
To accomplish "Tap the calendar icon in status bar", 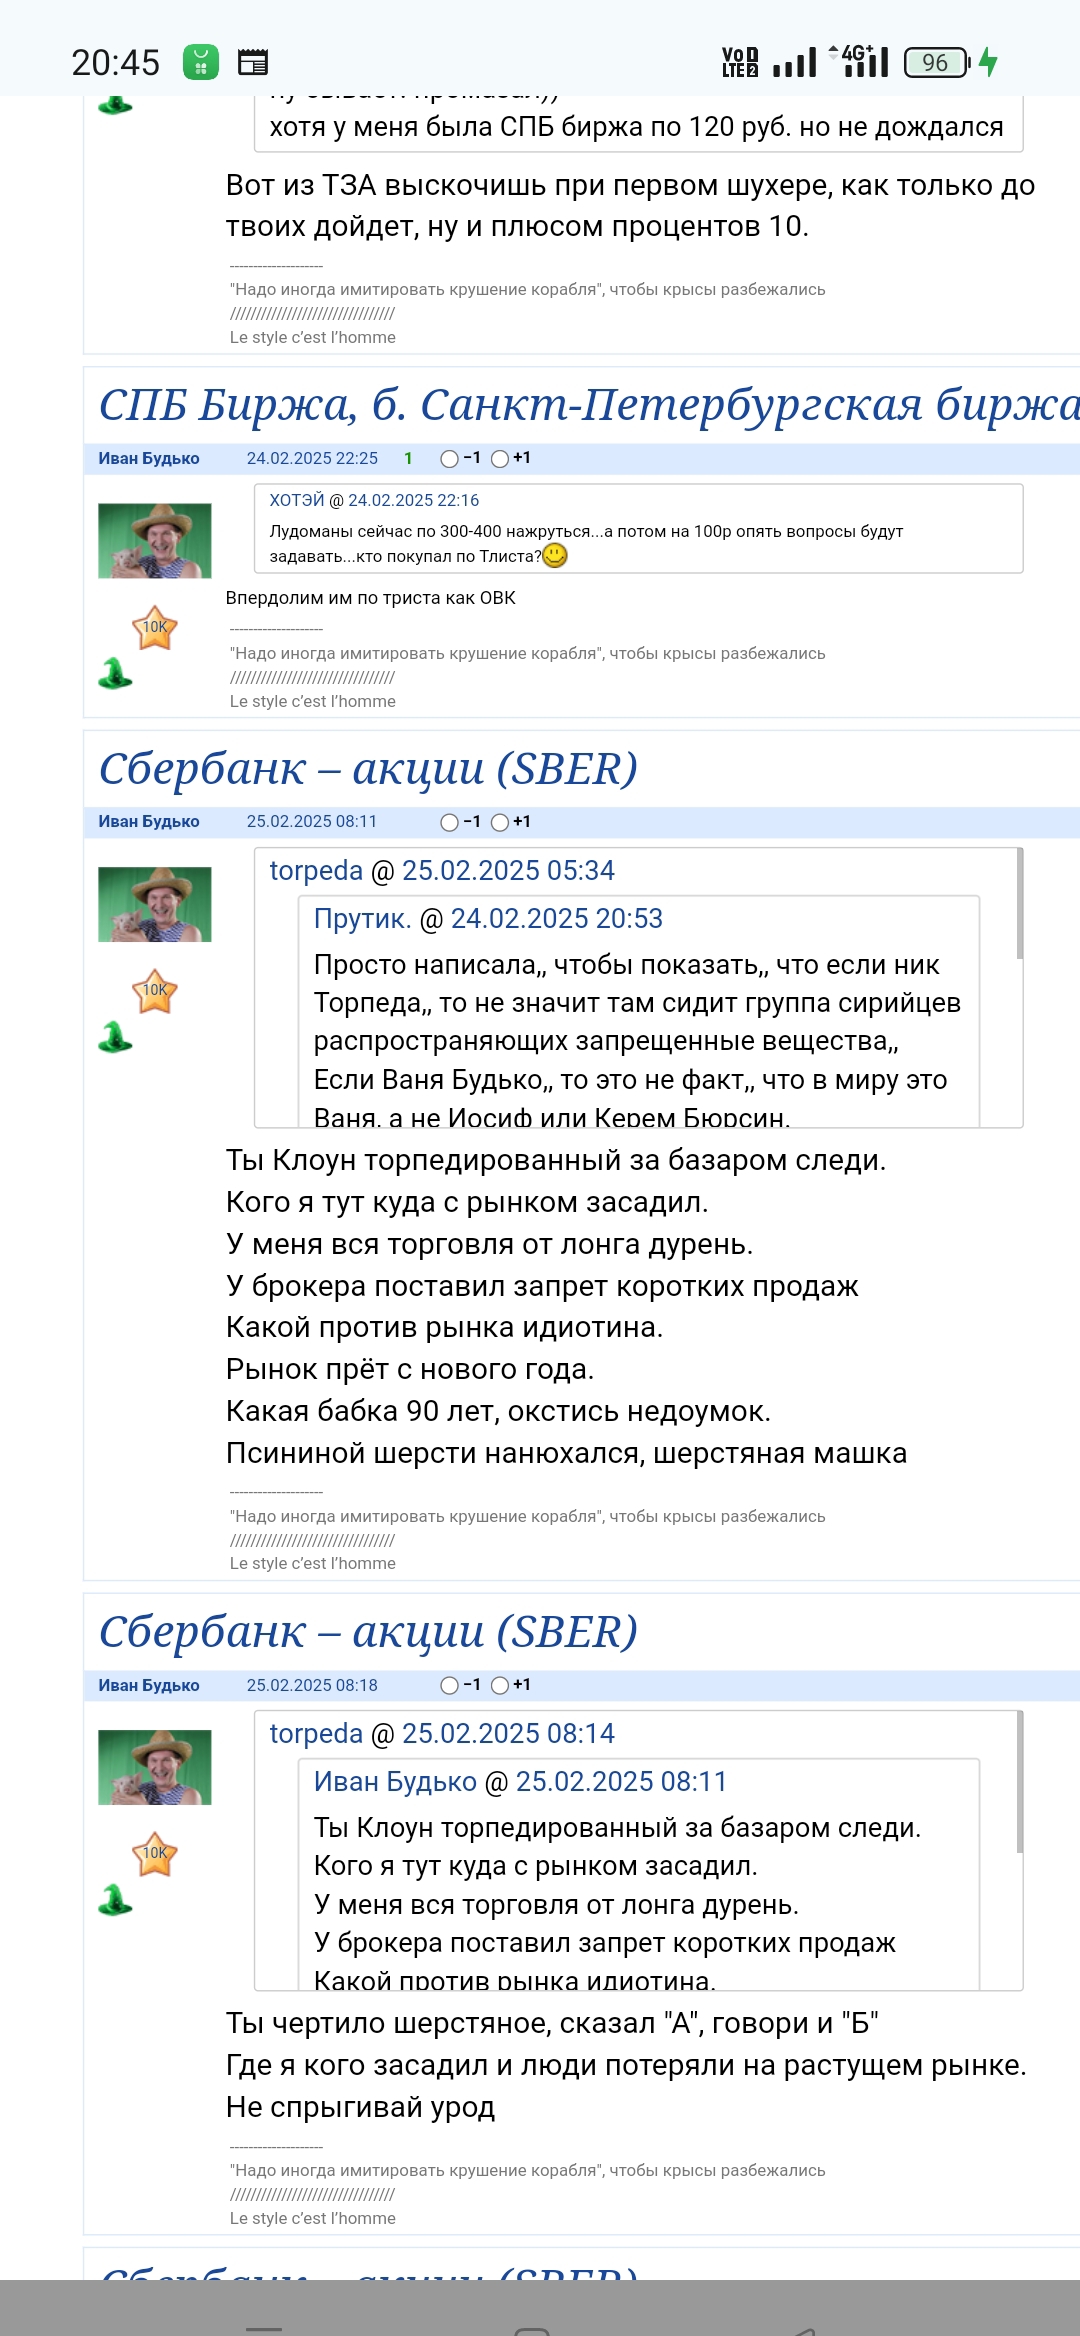I will (x=253, y=62).
